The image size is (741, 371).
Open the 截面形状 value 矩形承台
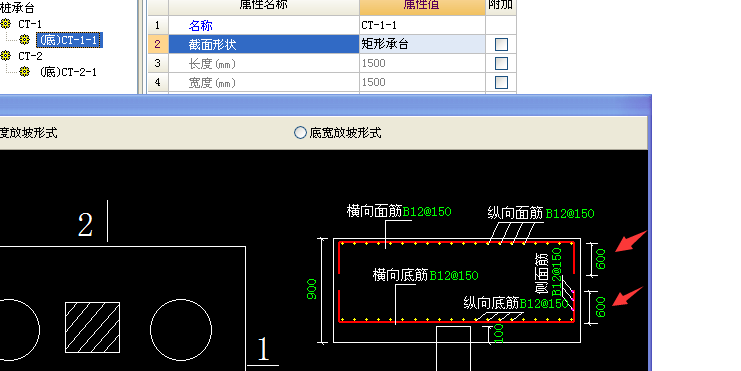click(x=422, y=44)
